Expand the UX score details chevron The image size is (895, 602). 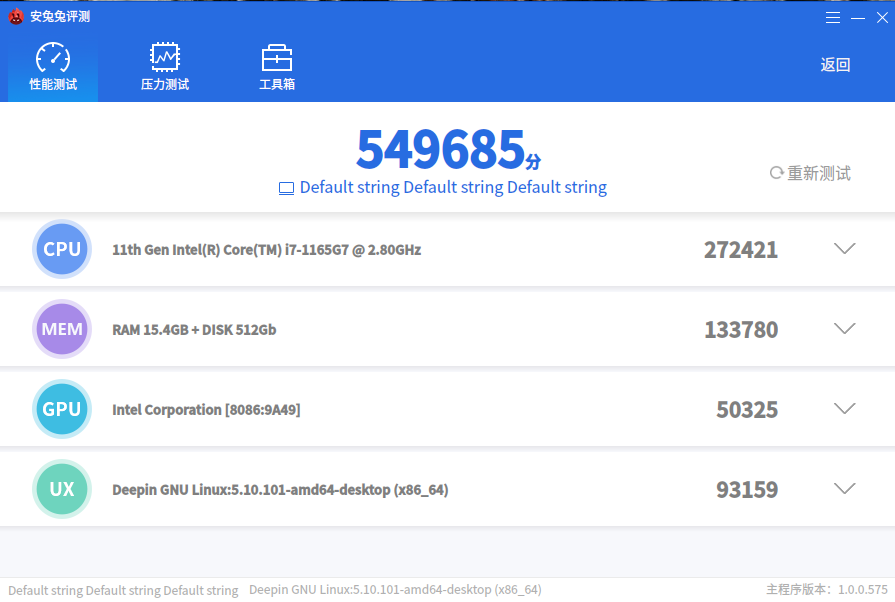click(x=845, y=488)
